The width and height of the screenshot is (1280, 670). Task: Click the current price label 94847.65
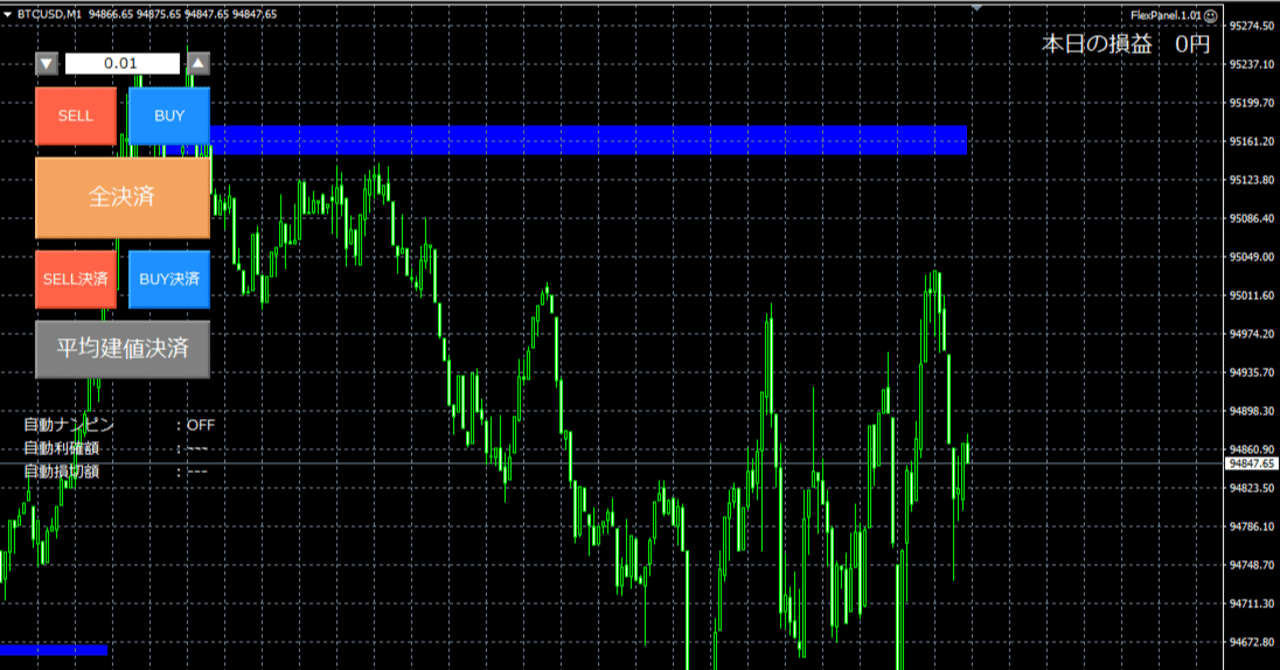(x=1252, y=464)
